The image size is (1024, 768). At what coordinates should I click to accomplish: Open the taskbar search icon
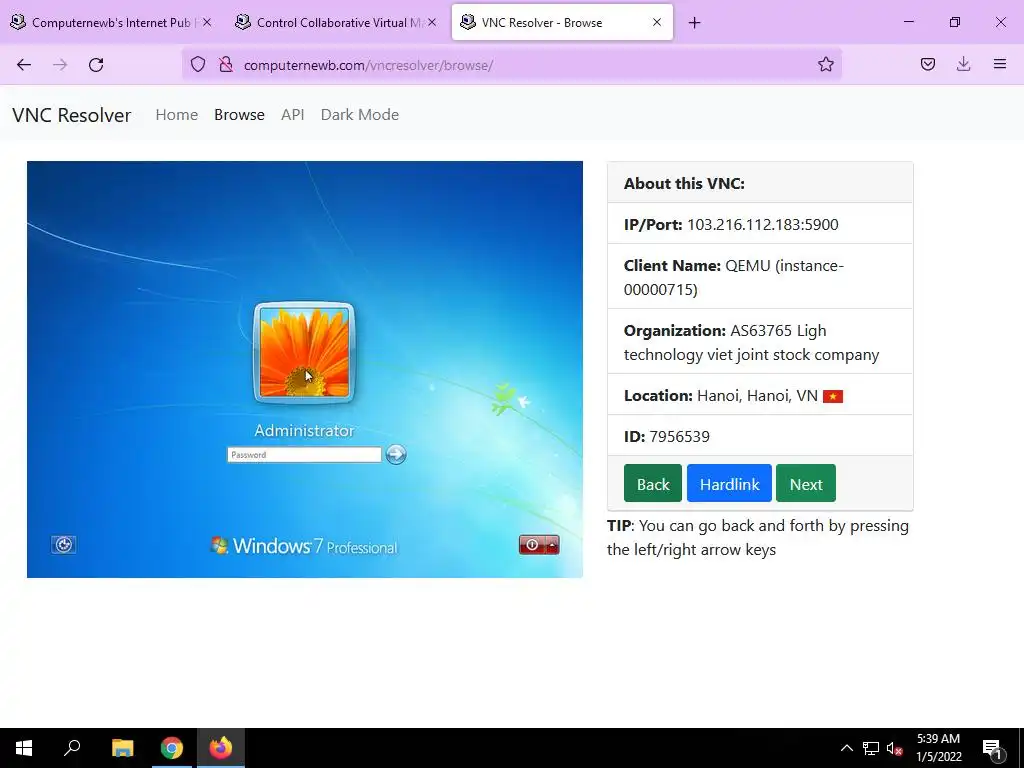(72, 748)
